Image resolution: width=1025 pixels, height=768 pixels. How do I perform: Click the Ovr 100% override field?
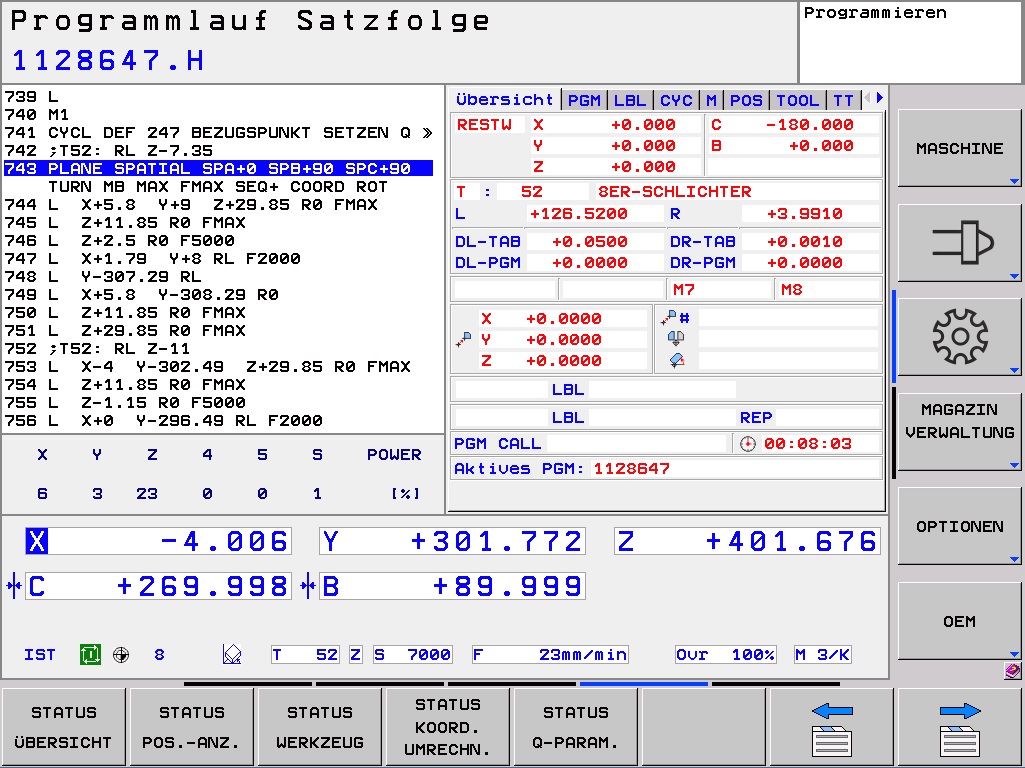point(726,654)
